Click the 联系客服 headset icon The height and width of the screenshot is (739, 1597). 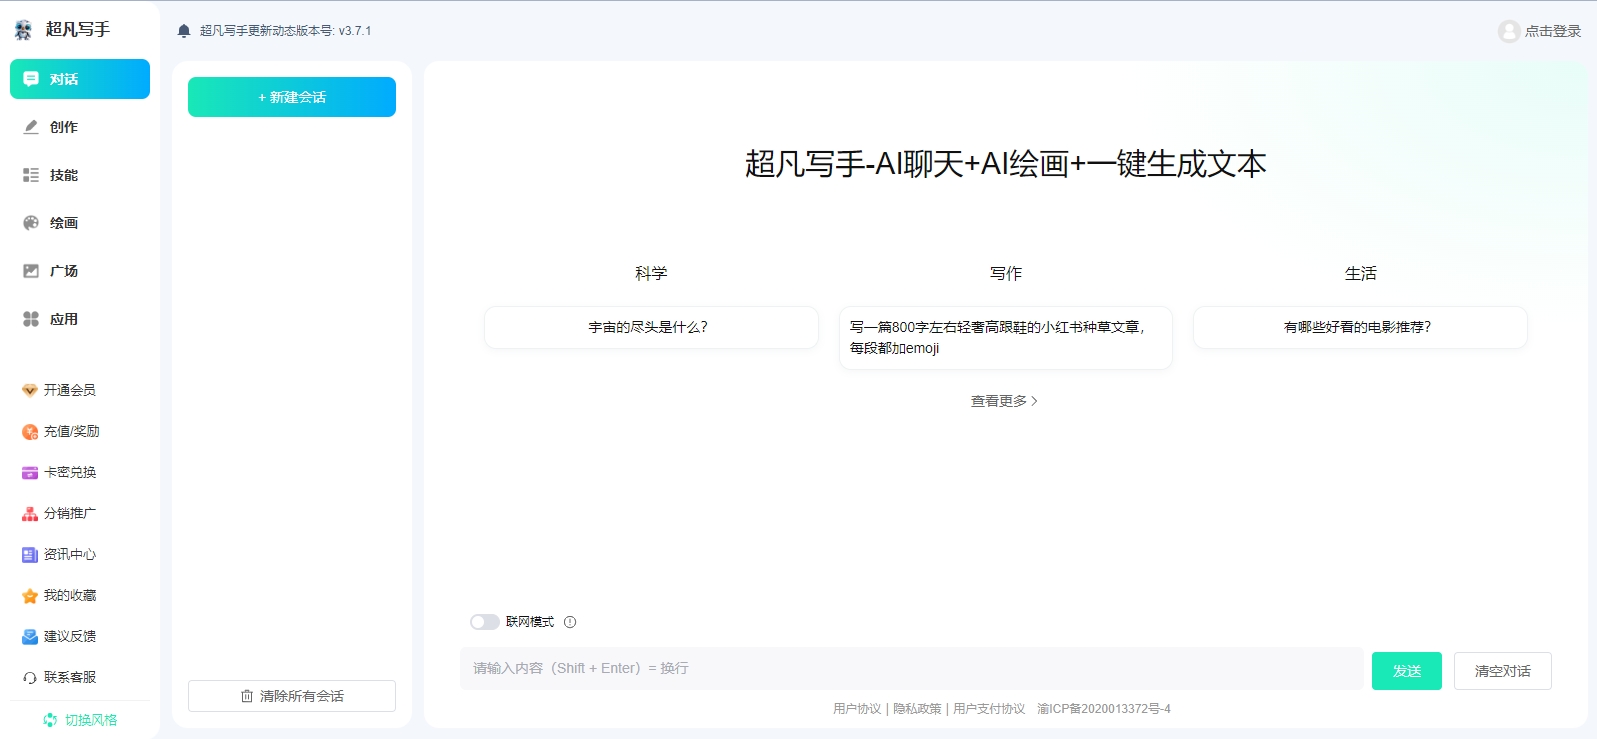click(x=30, y=677)
